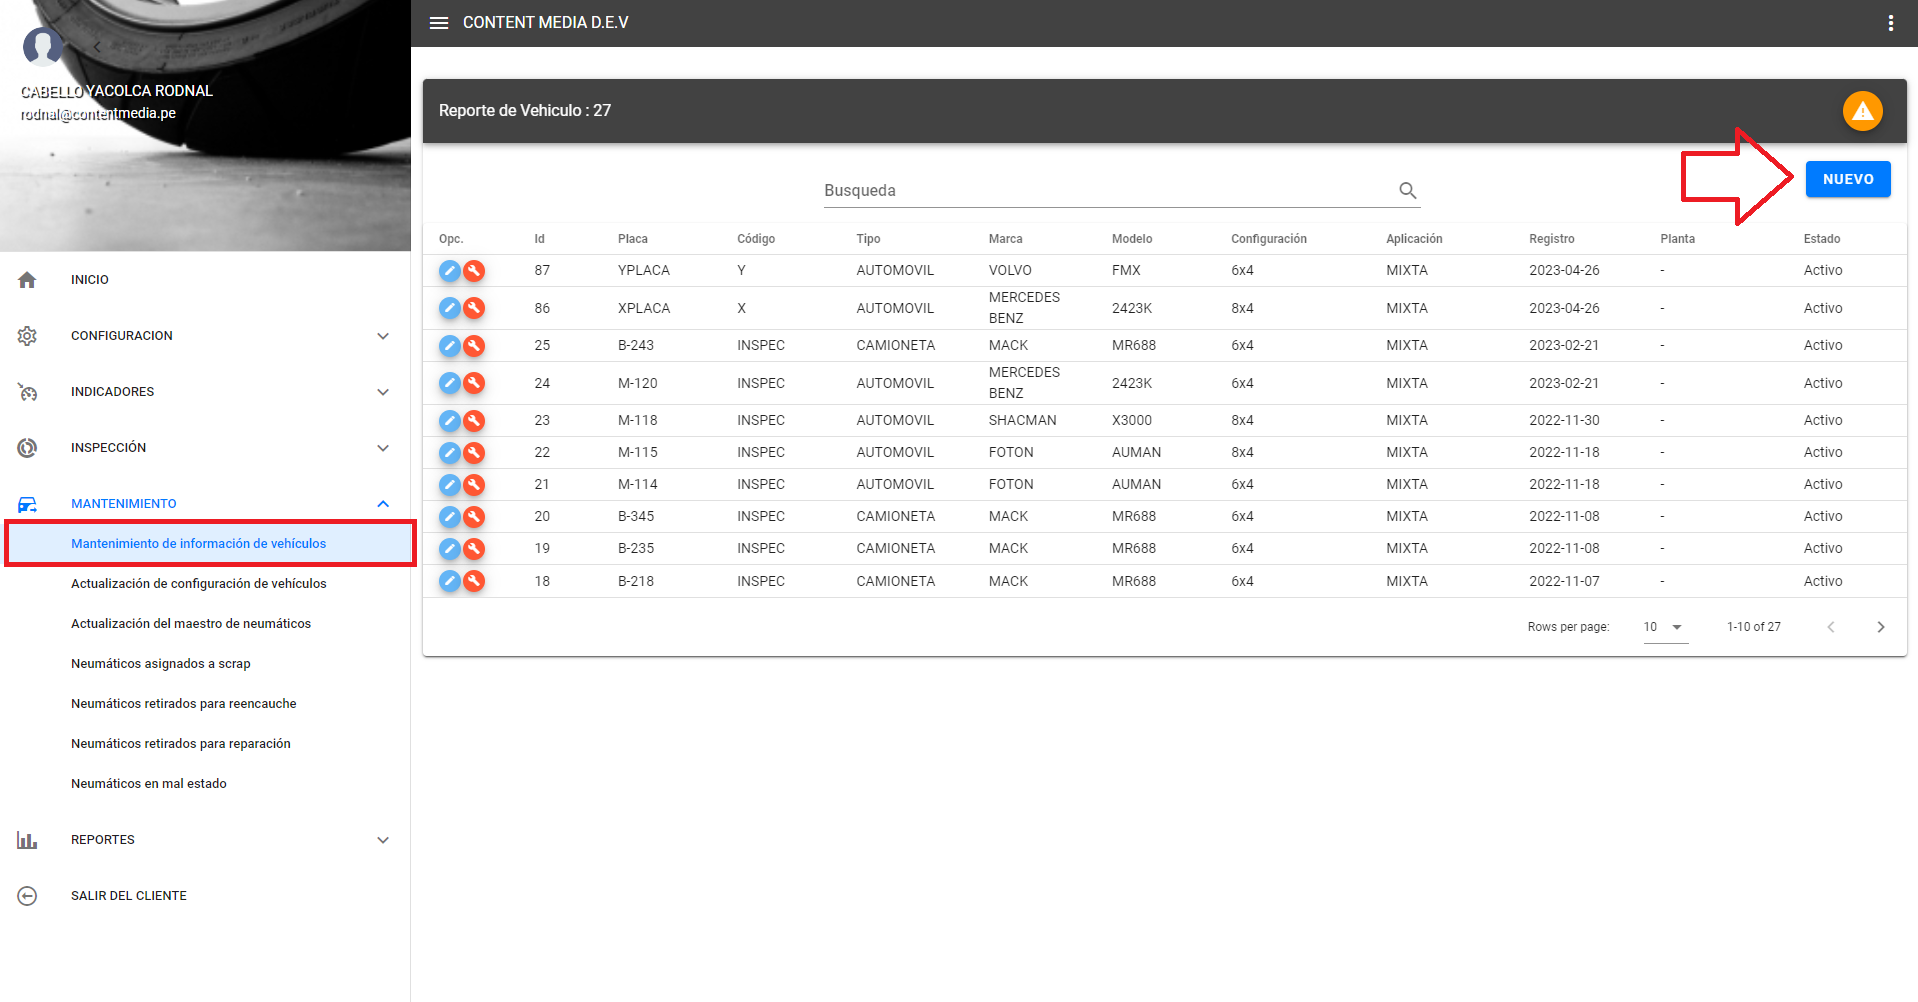Open Actualización del maestro de neumáticos
Screen dimensions: 1918x1002
click(x=191, y=624)
